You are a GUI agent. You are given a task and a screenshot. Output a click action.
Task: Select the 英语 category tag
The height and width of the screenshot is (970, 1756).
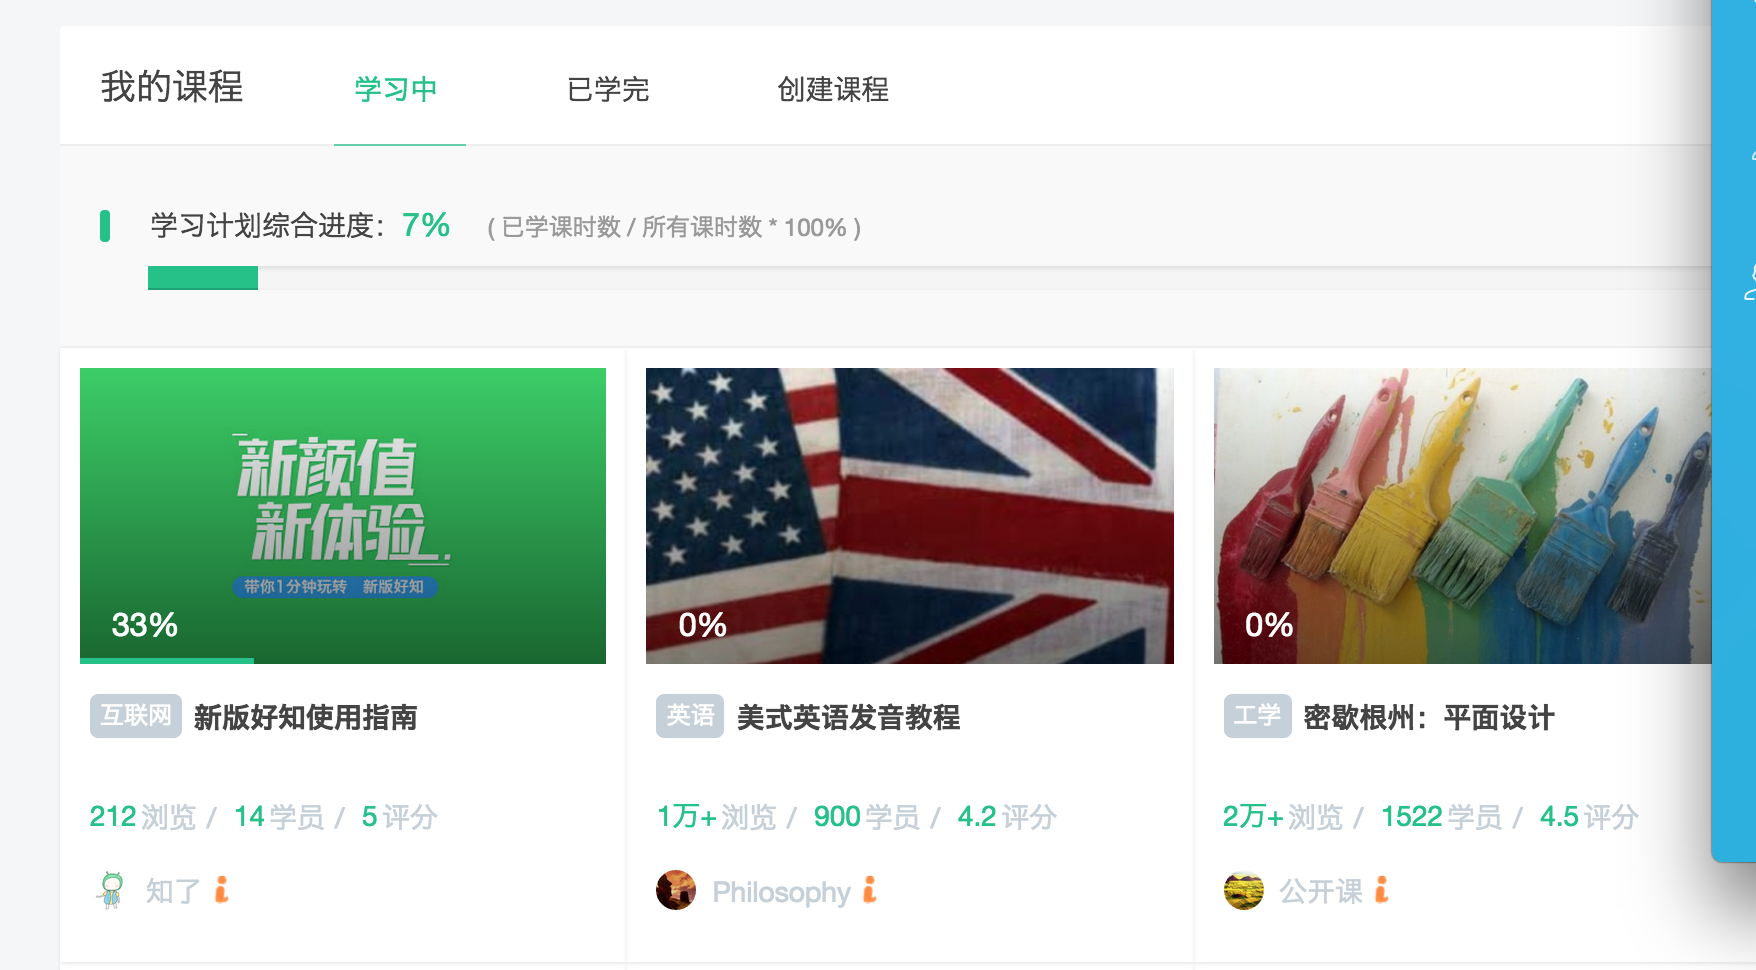[690, 716]
